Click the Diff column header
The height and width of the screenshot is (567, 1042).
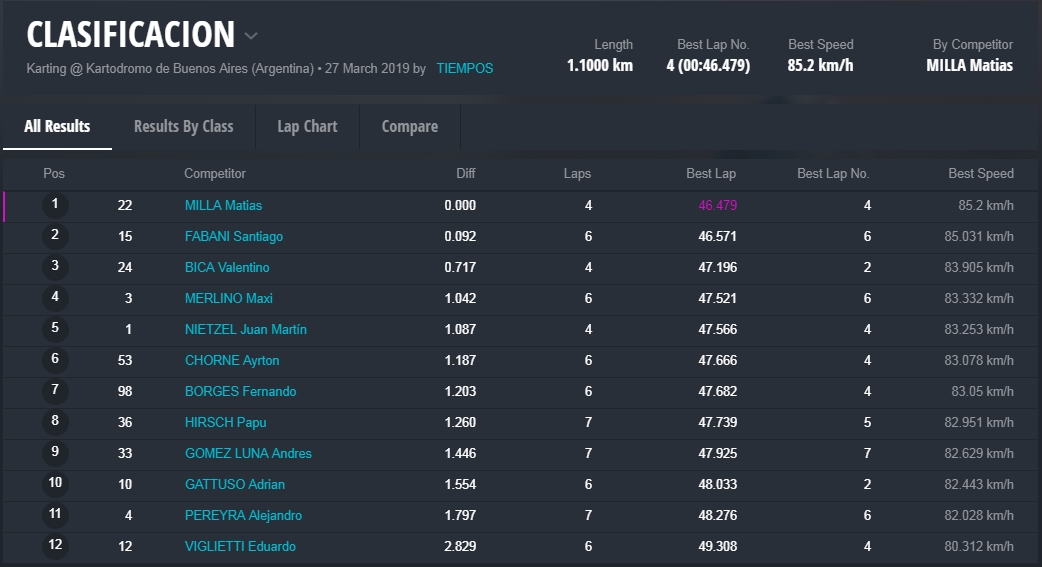465,173
